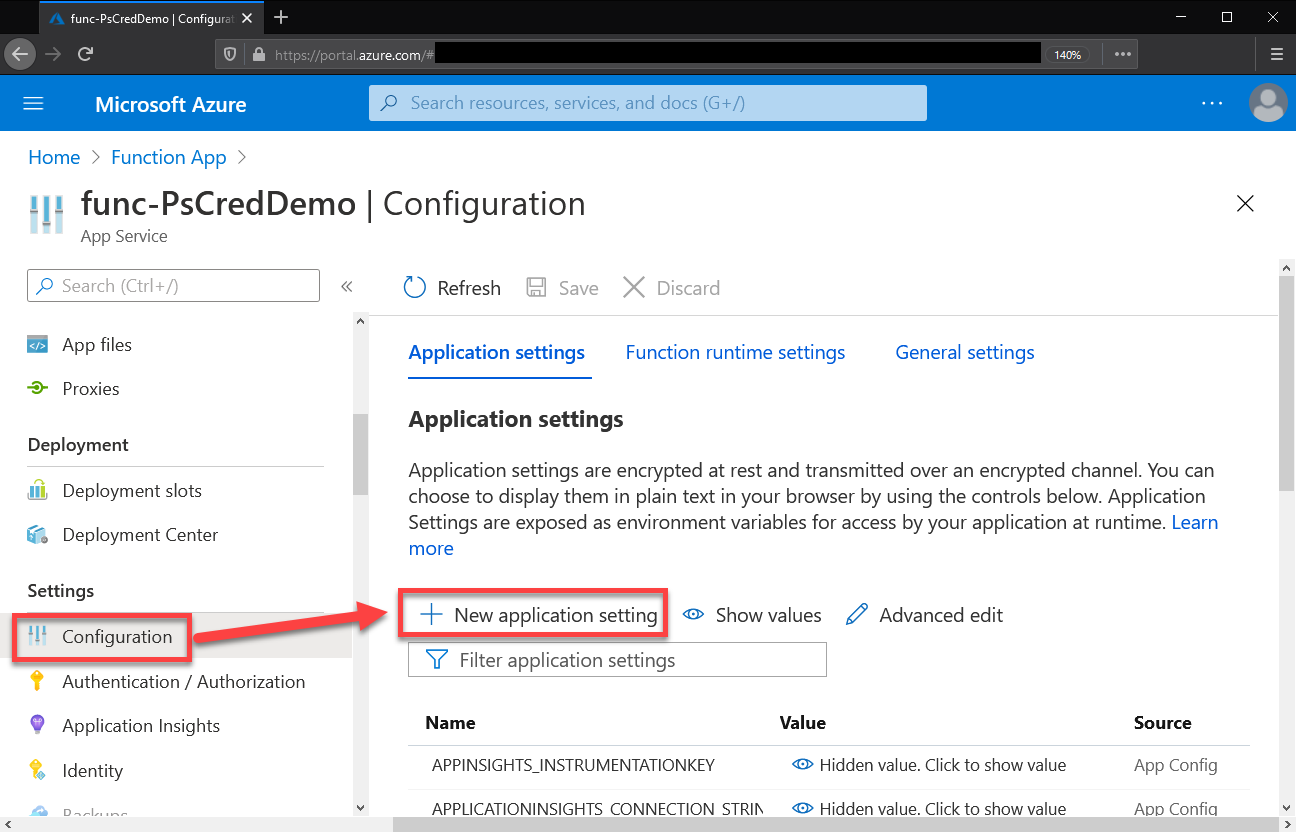Image resolution: width=1296 pixels, height=832 pixels.
Task: Click the Source column header
Action: coord(1163,723)
